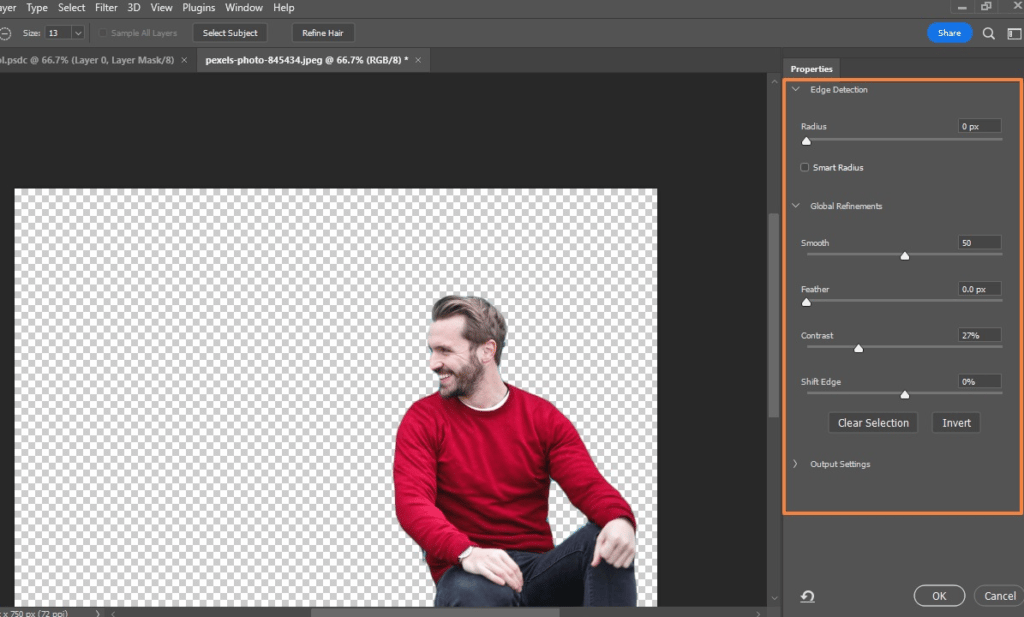
Task: Close the pexels-photo-845434.jpeg document tab
Action: pos(418,60)
